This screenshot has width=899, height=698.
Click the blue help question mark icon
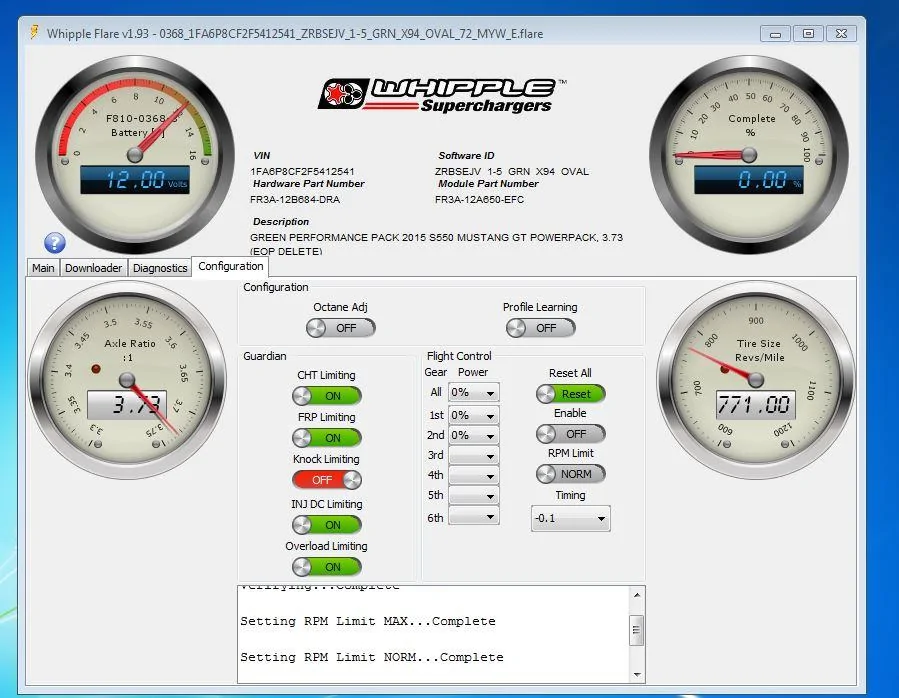[54, 243]
